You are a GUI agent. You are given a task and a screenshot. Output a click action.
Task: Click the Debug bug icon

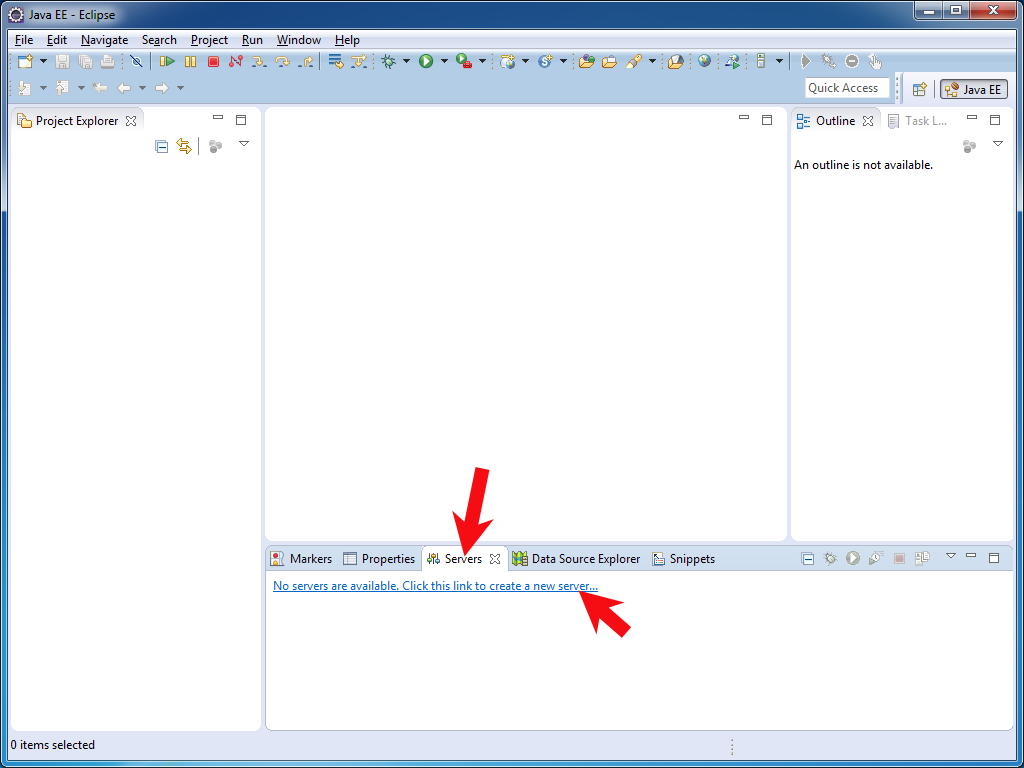(389, 61)
